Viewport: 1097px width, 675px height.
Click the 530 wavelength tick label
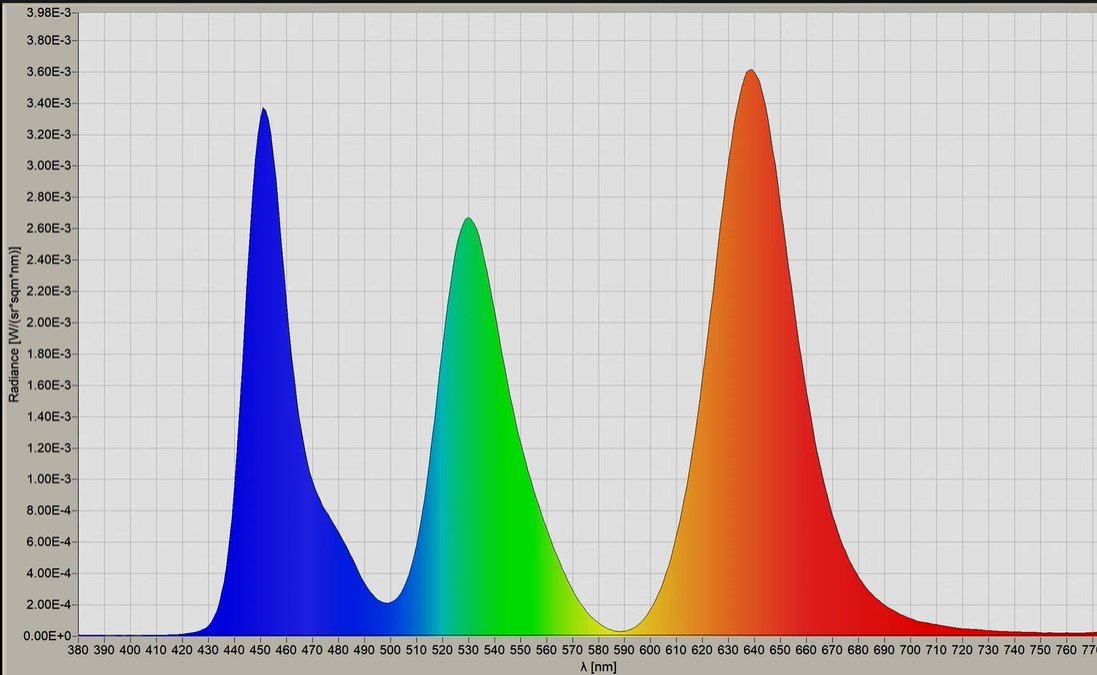[468, 650]
